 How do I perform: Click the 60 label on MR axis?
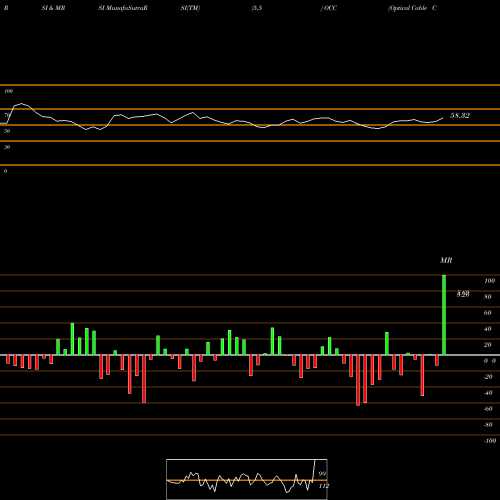(x=488, y=313)
